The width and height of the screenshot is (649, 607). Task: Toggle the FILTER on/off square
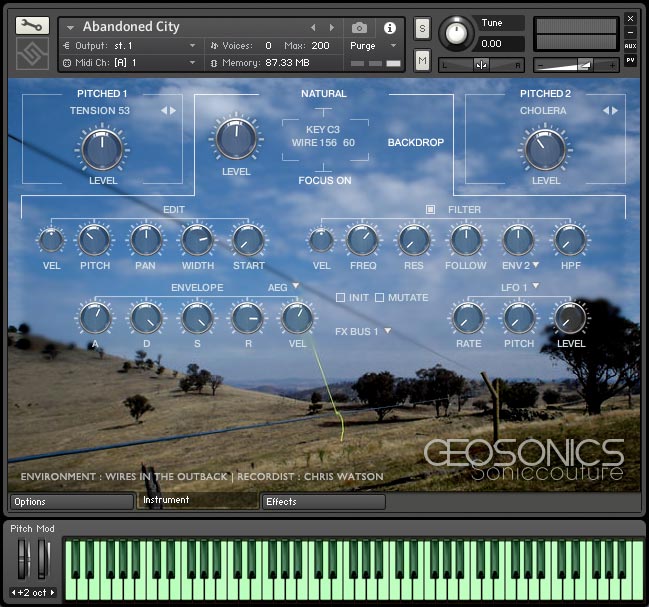[x=430, y=209]
